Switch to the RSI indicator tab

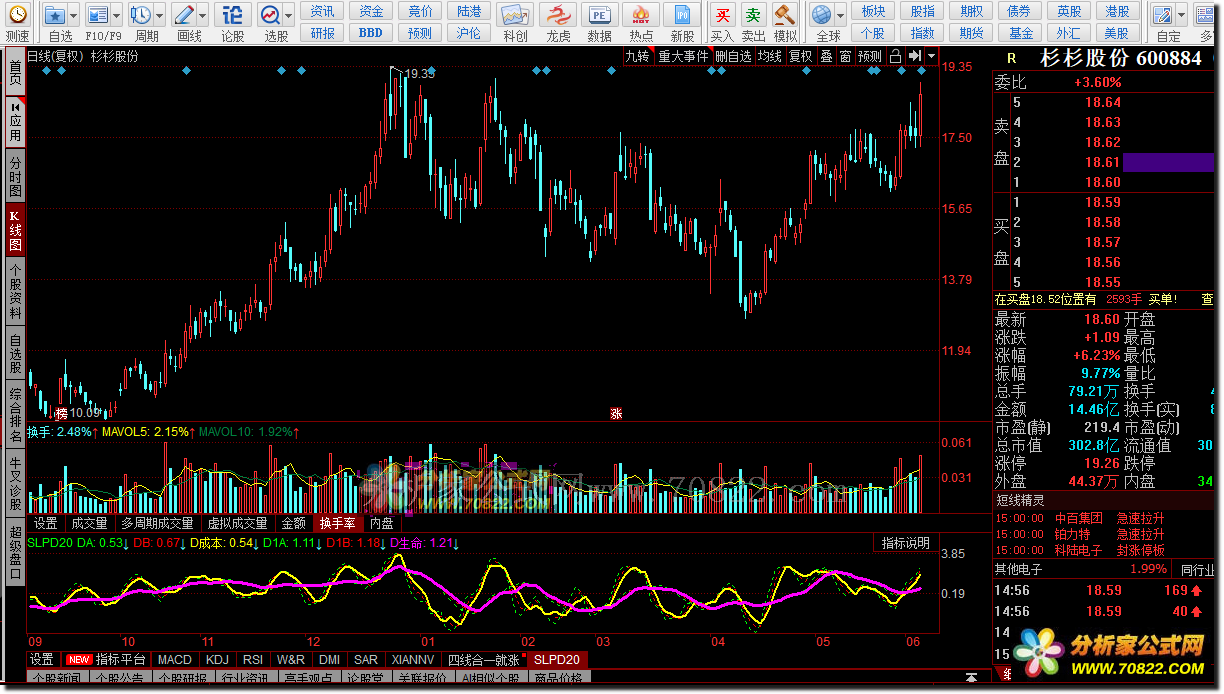click(253, 660)
